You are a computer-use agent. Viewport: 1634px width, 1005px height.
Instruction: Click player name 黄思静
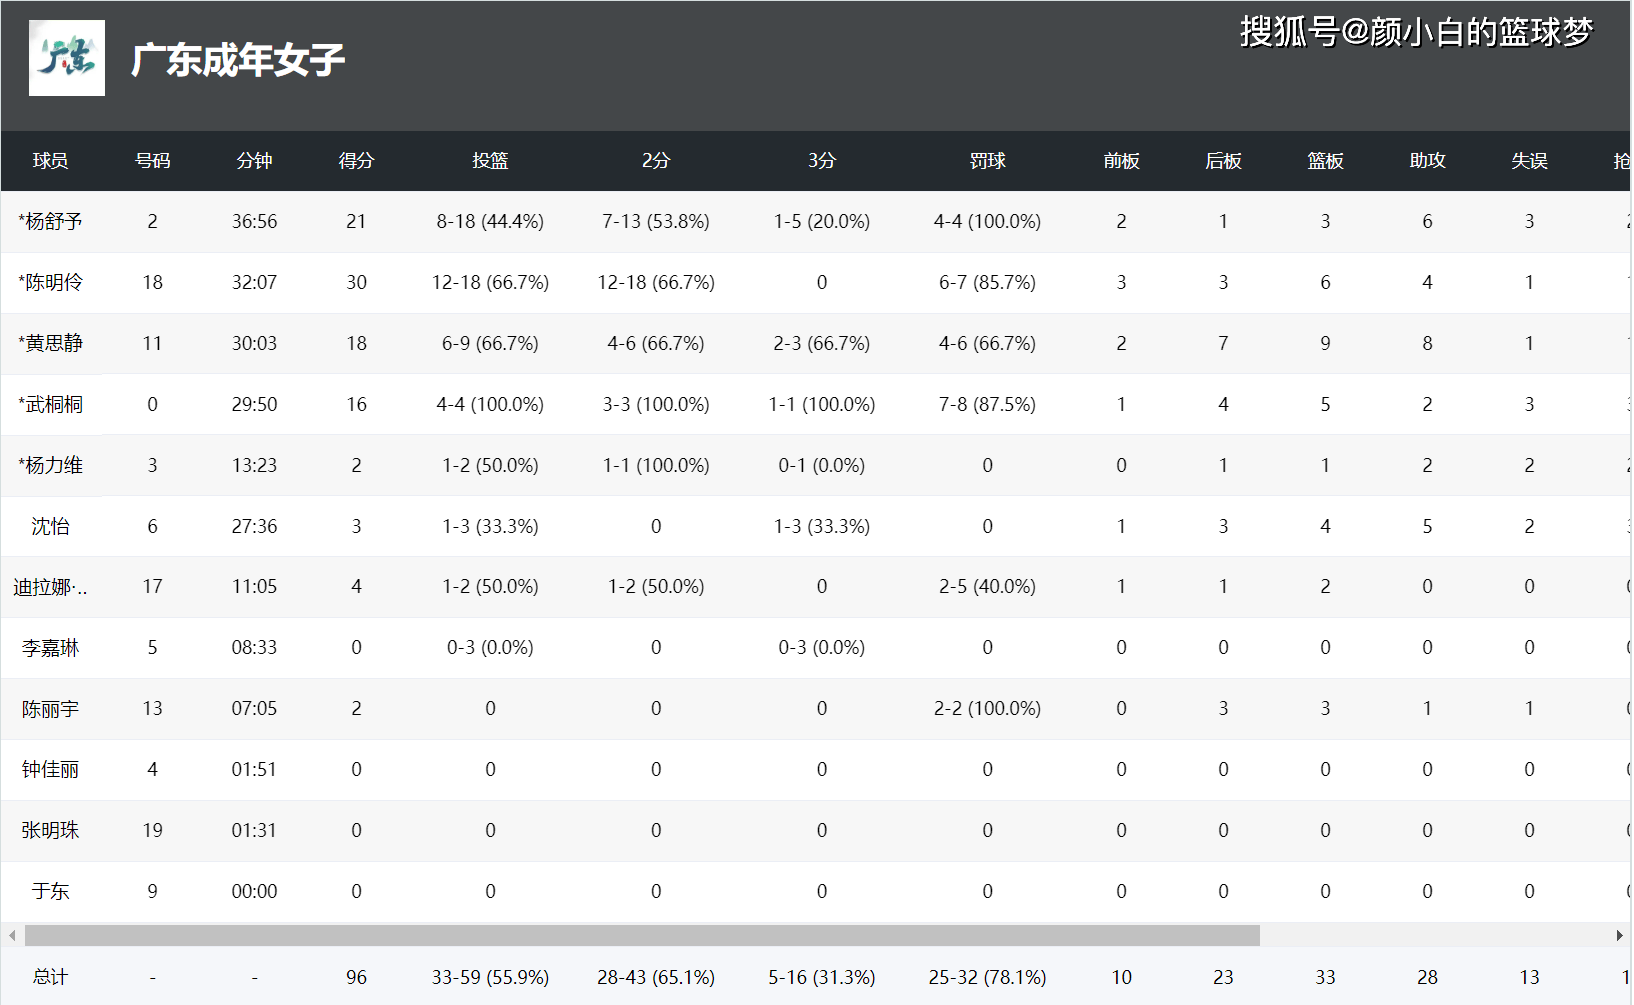50,344
